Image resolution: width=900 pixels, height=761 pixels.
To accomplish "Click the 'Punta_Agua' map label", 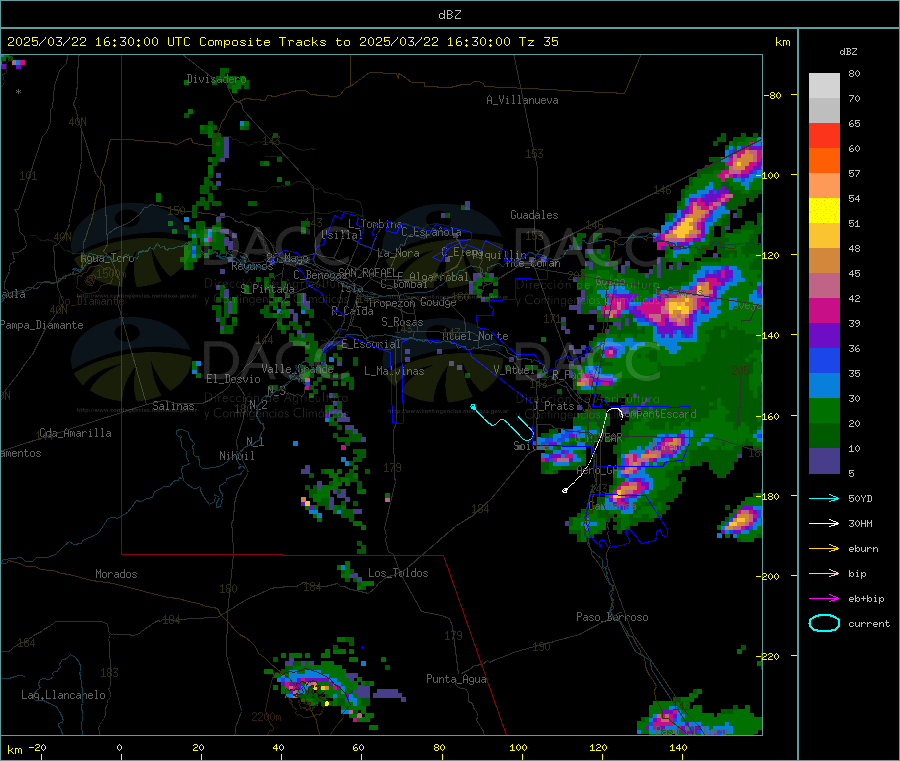I will click(x=456, y=679).
